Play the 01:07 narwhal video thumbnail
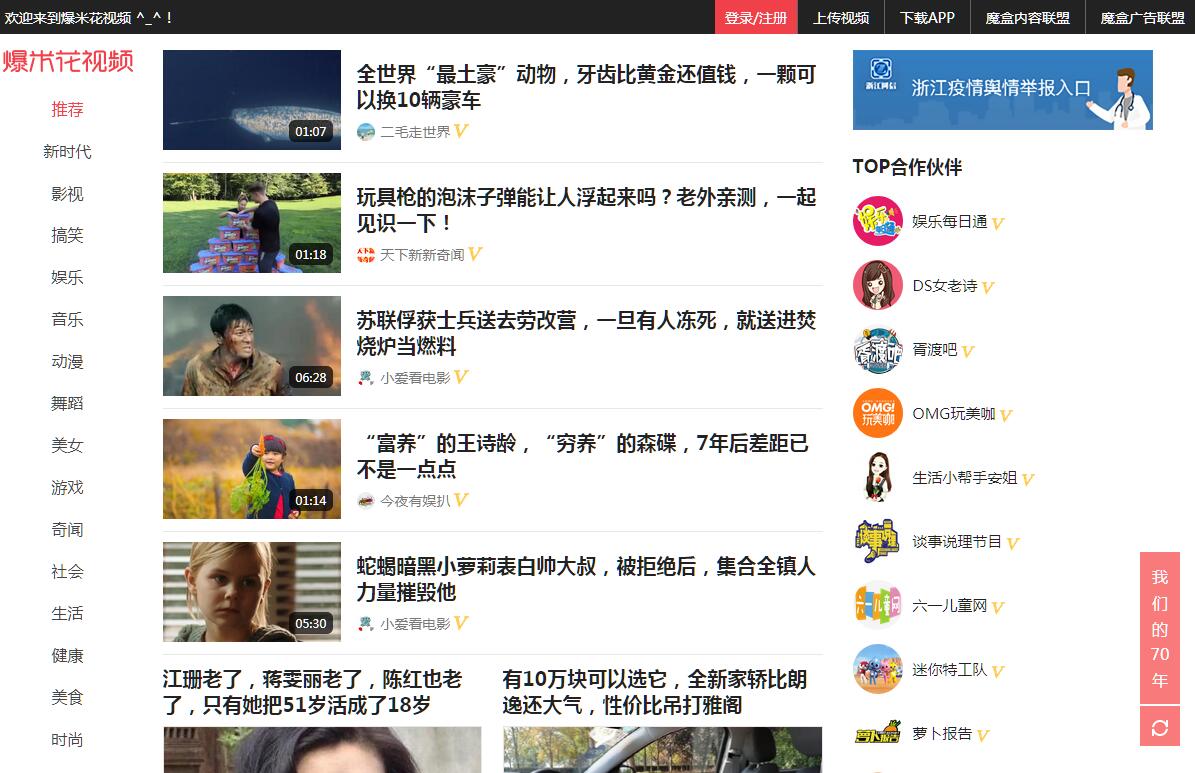The width and height of the screenshot is (1195, 773). click(x=251, y=100)
